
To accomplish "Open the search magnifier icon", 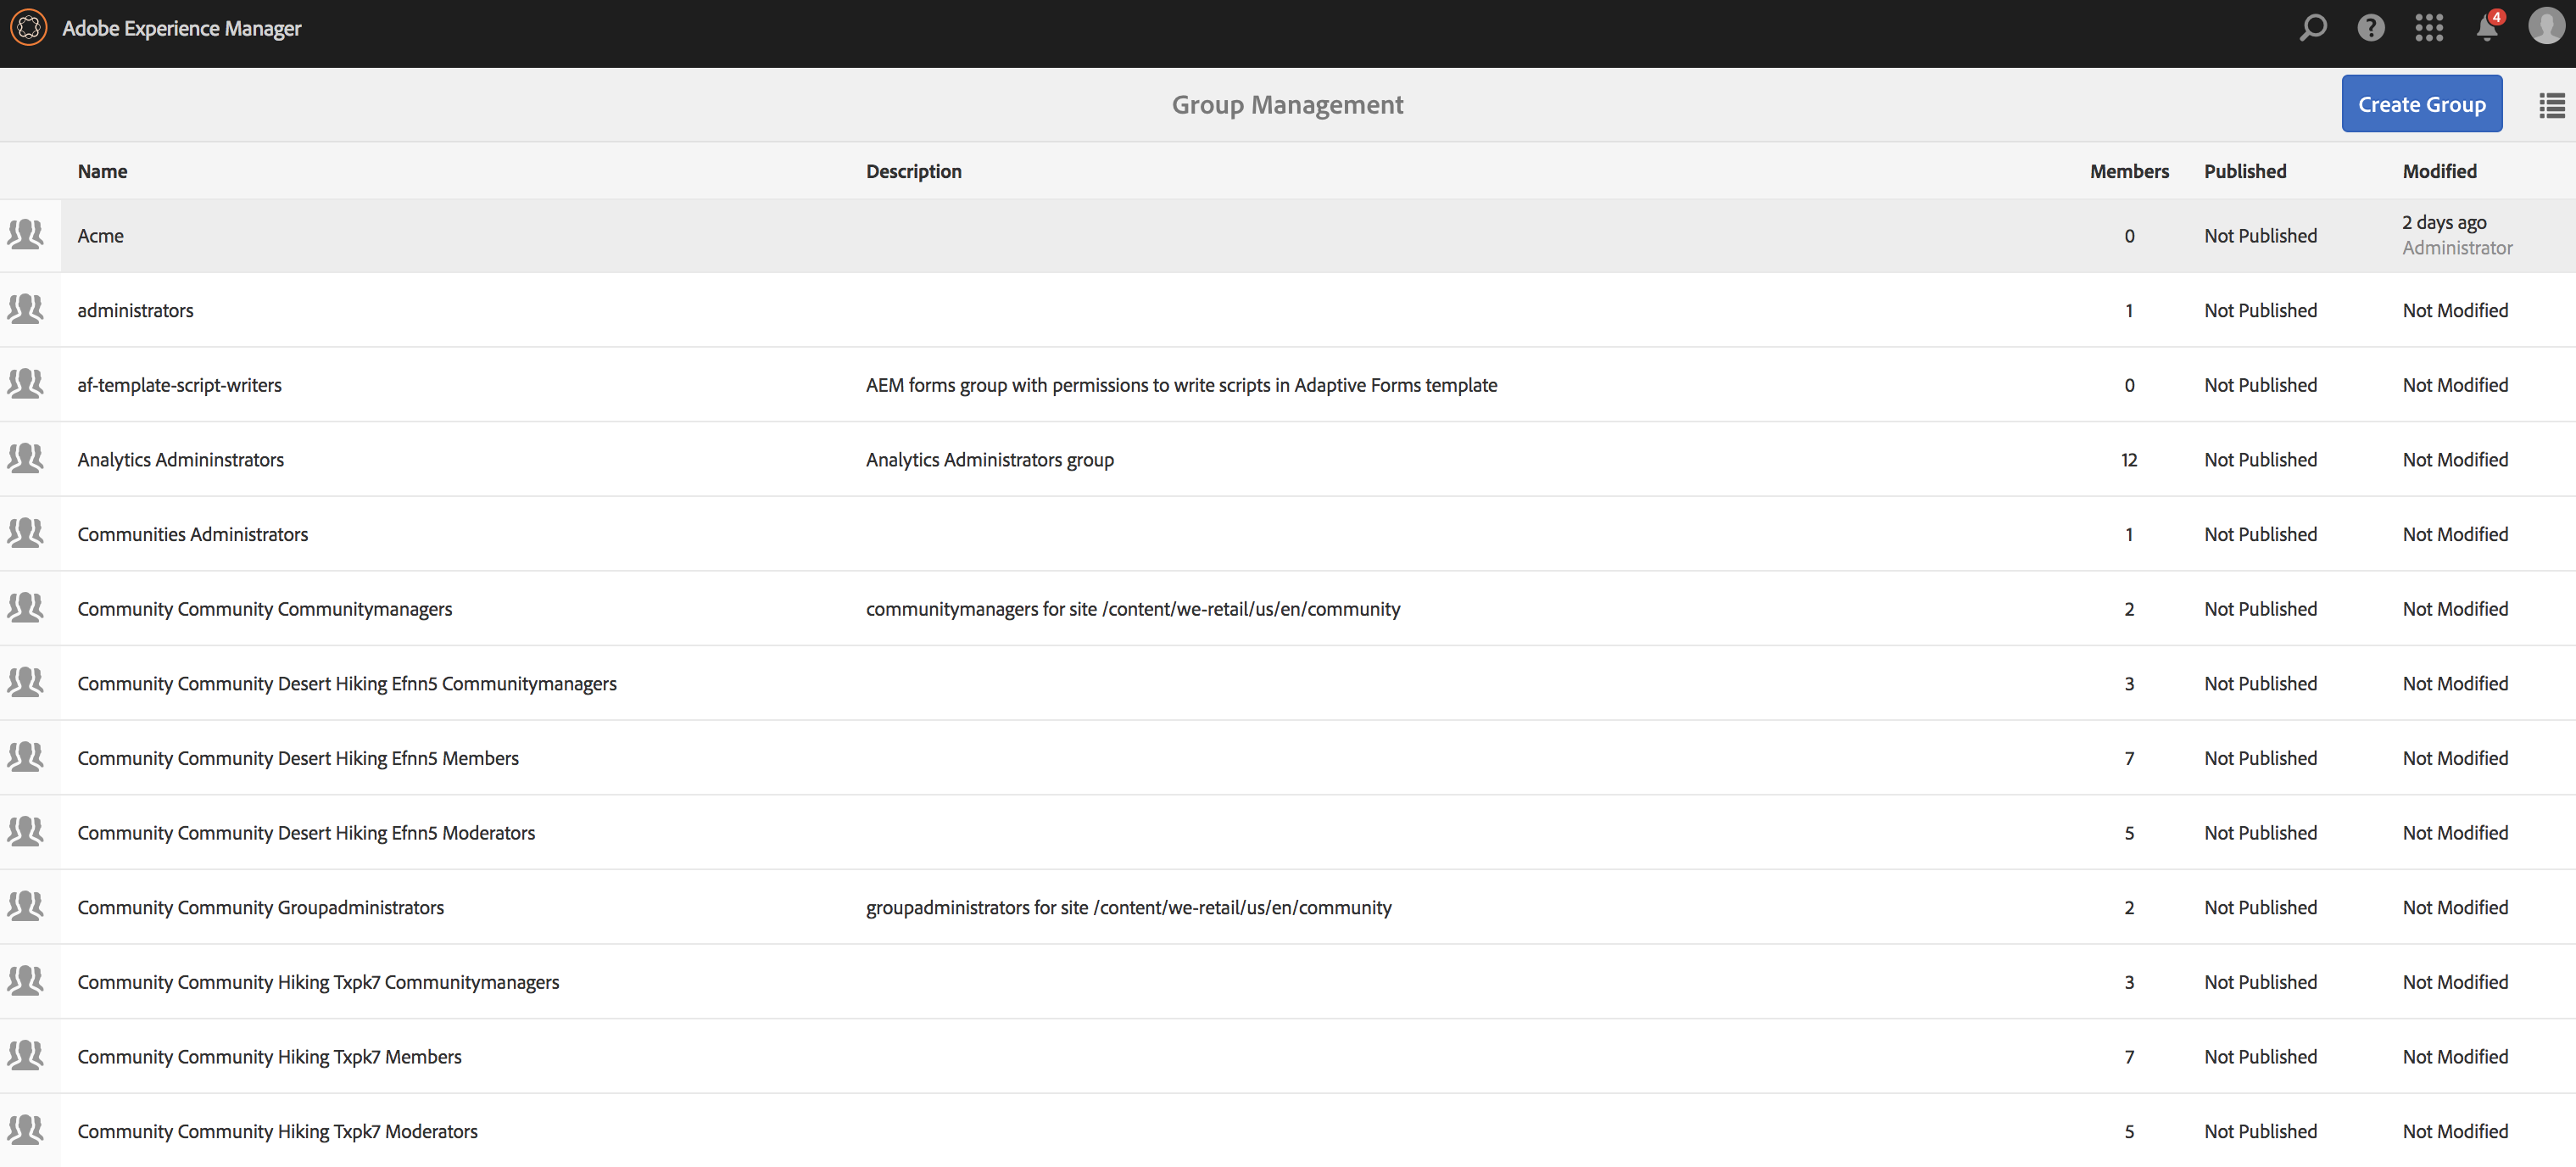I will 2312,28.
